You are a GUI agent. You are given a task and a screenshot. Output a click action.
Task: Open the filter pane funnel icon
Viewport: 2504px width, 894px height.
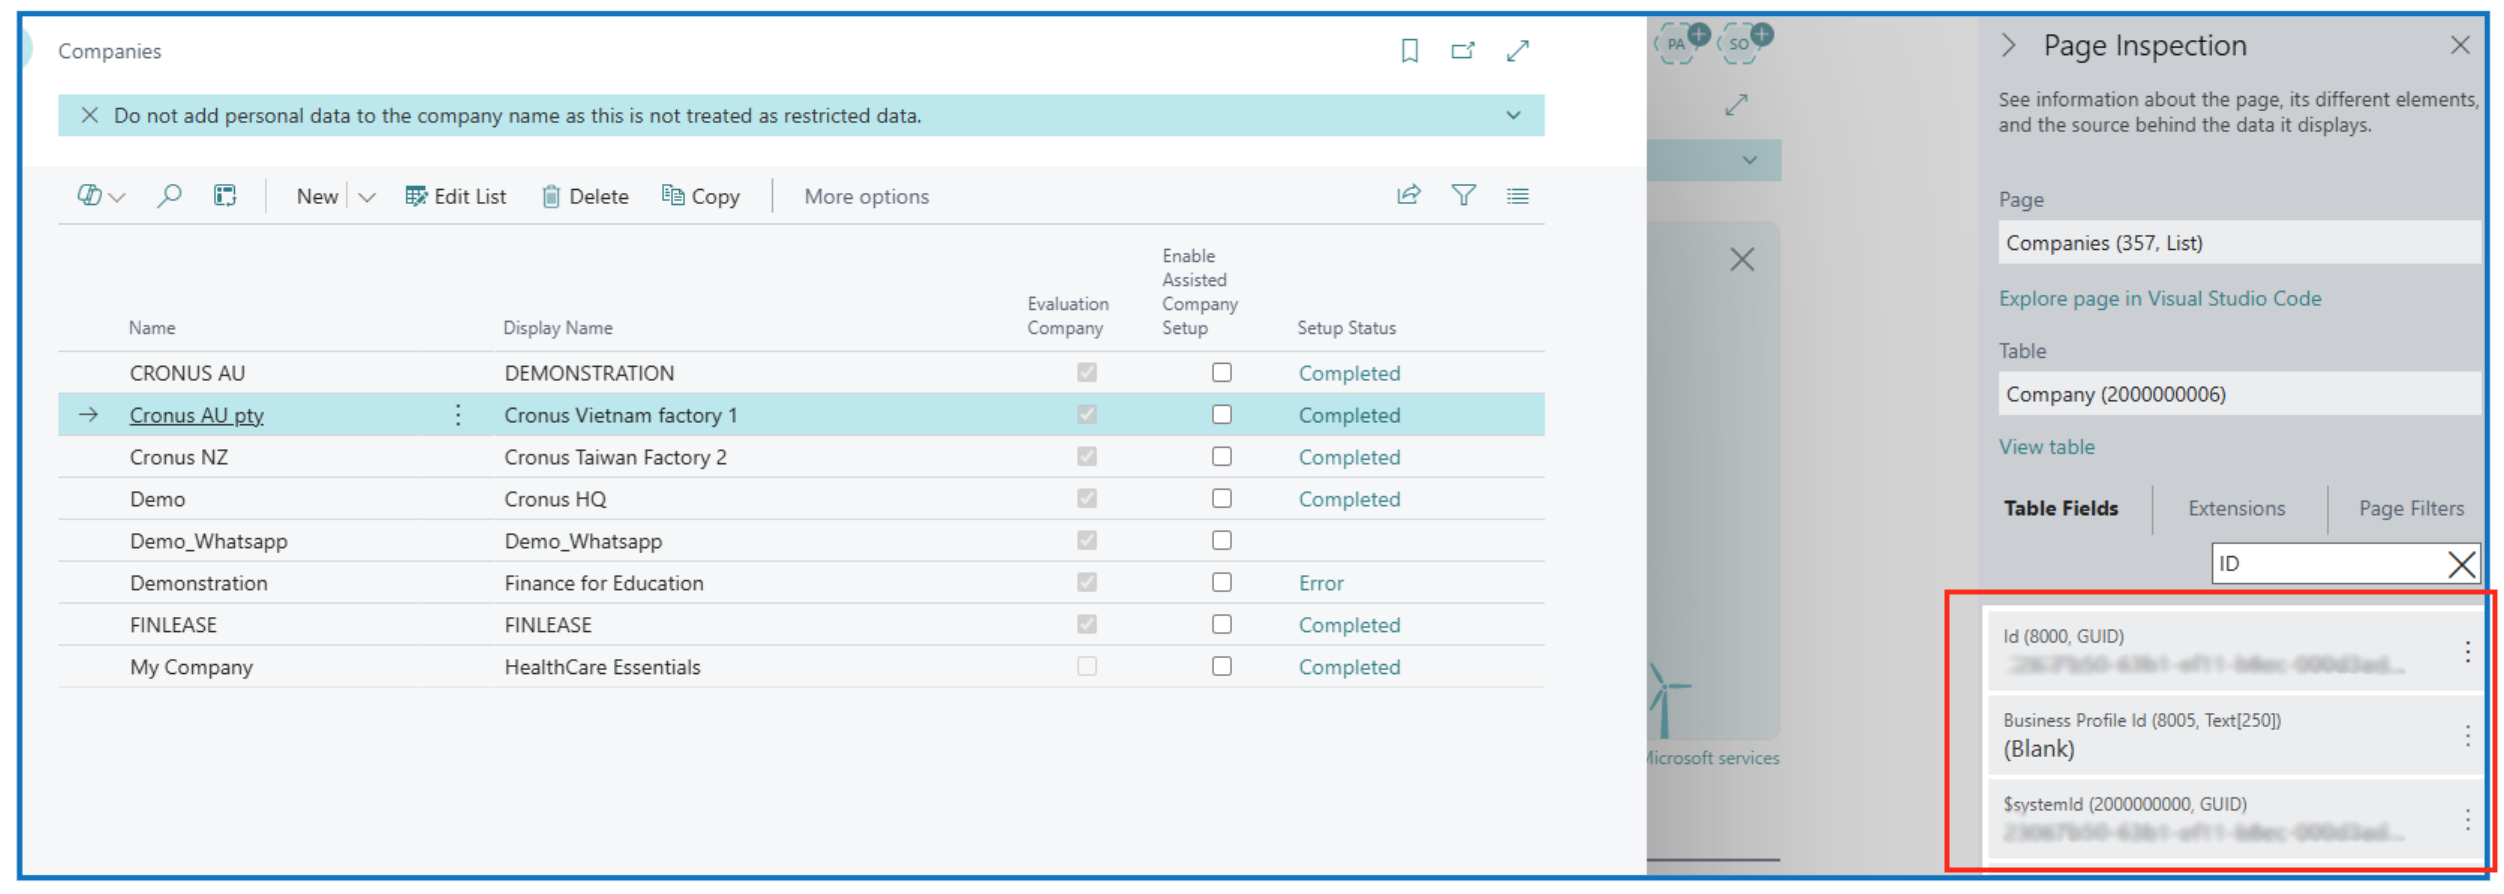tap(1463, 195)
